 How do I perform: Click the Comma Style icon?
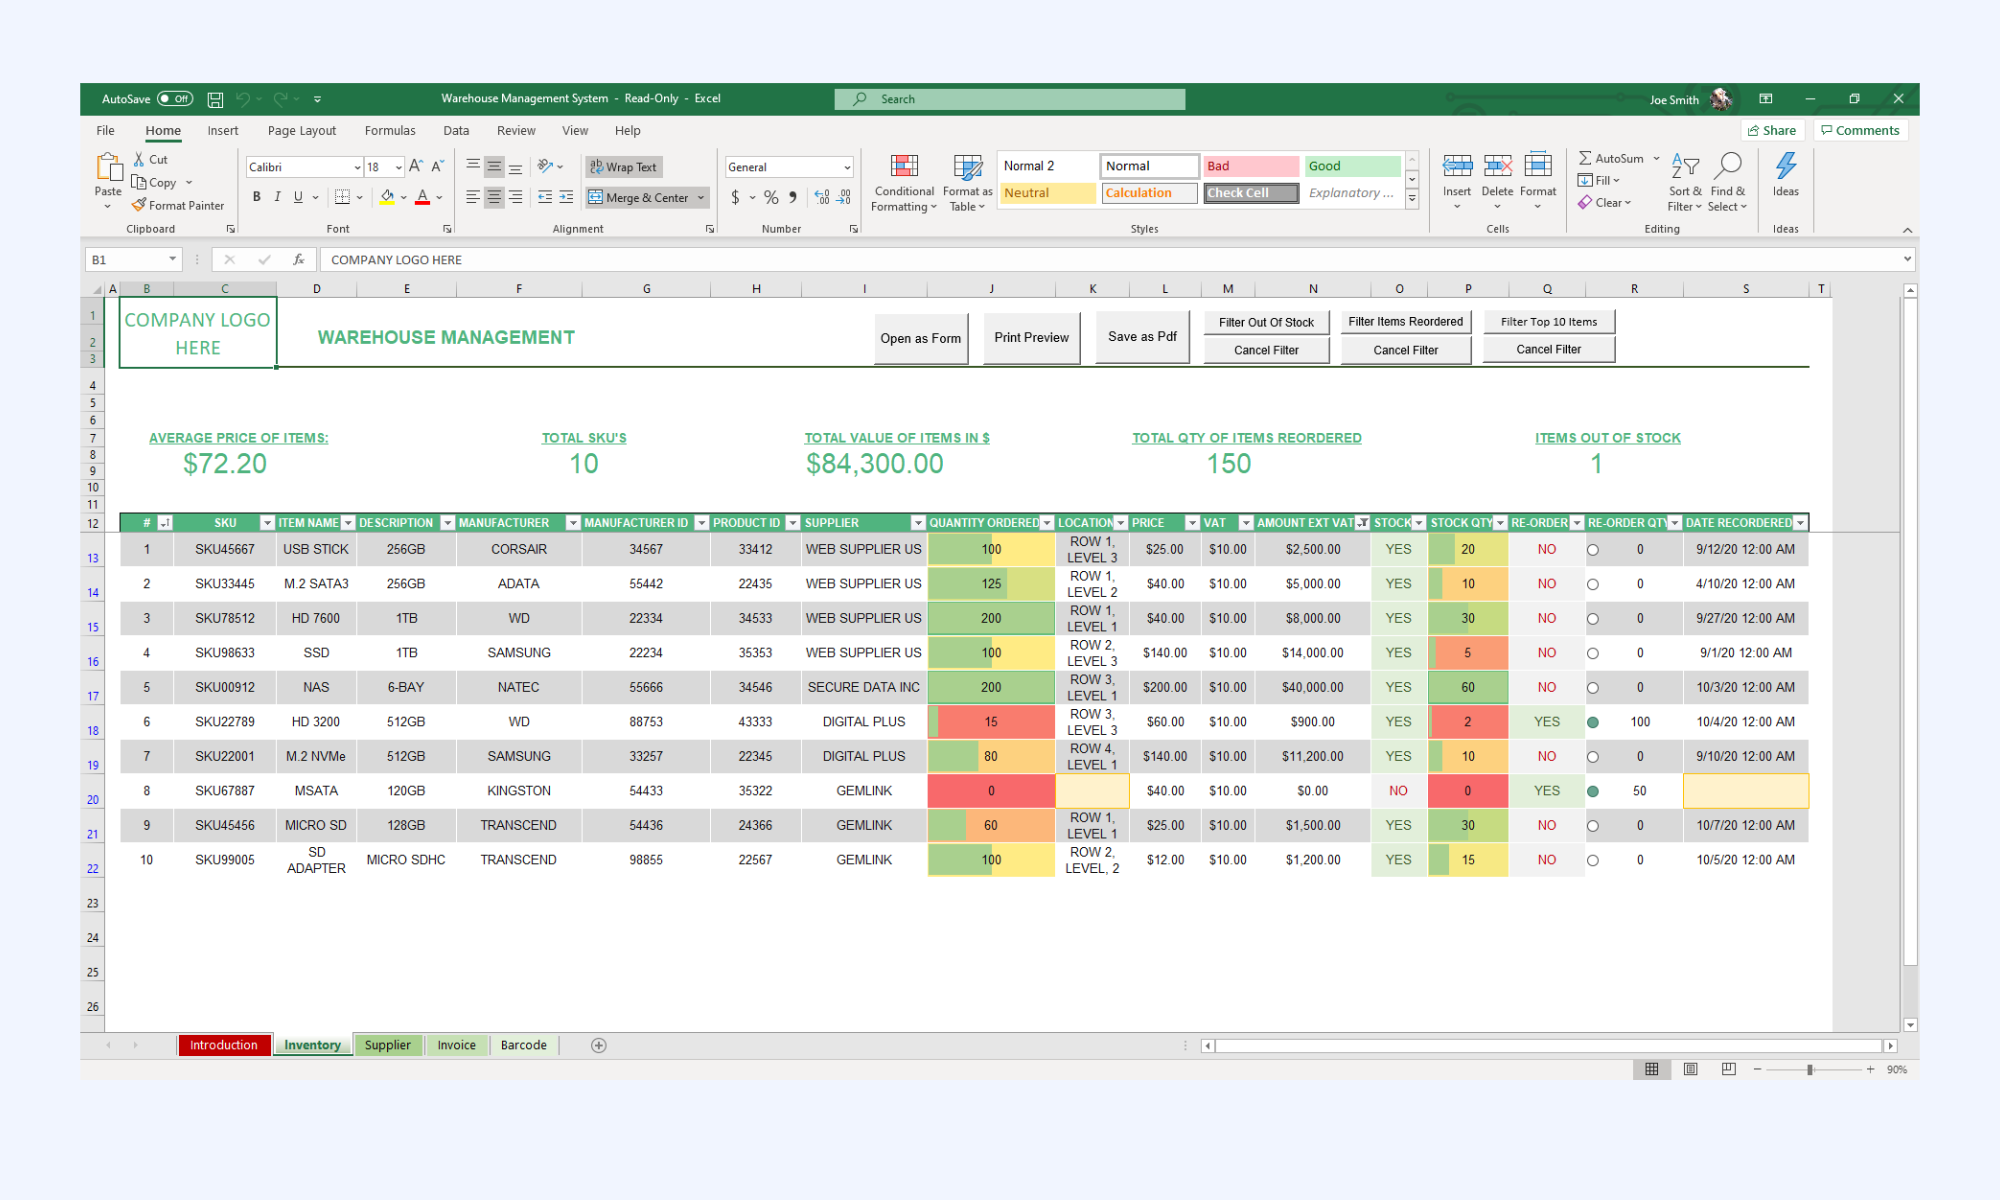tap(793, 197)
